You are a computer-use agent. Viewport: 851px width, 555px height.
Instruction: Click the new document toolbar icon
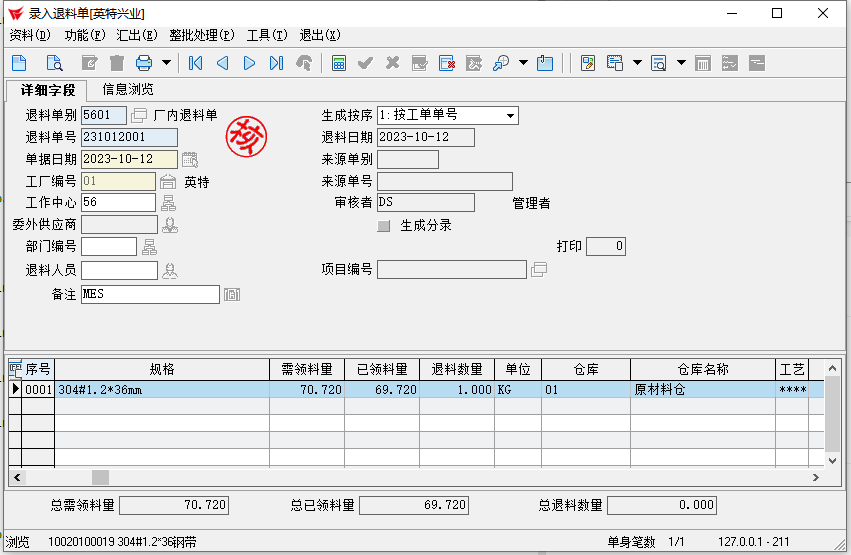point(19,63)
